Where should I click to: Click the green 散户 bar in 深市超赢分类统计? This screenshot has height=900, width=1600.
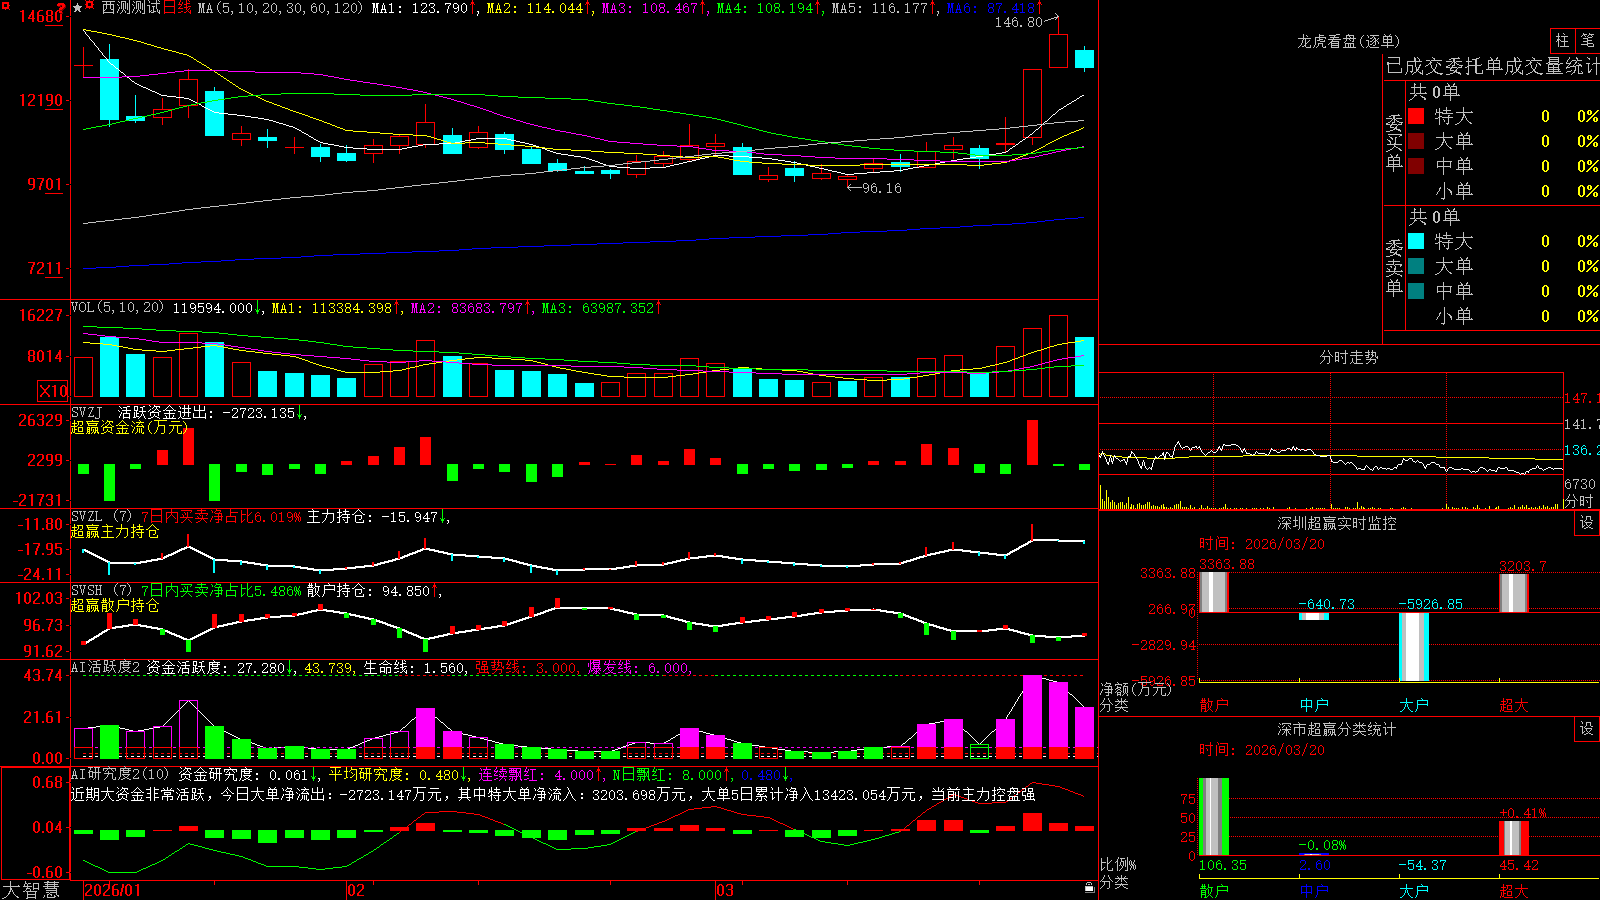click(1213, 816)
